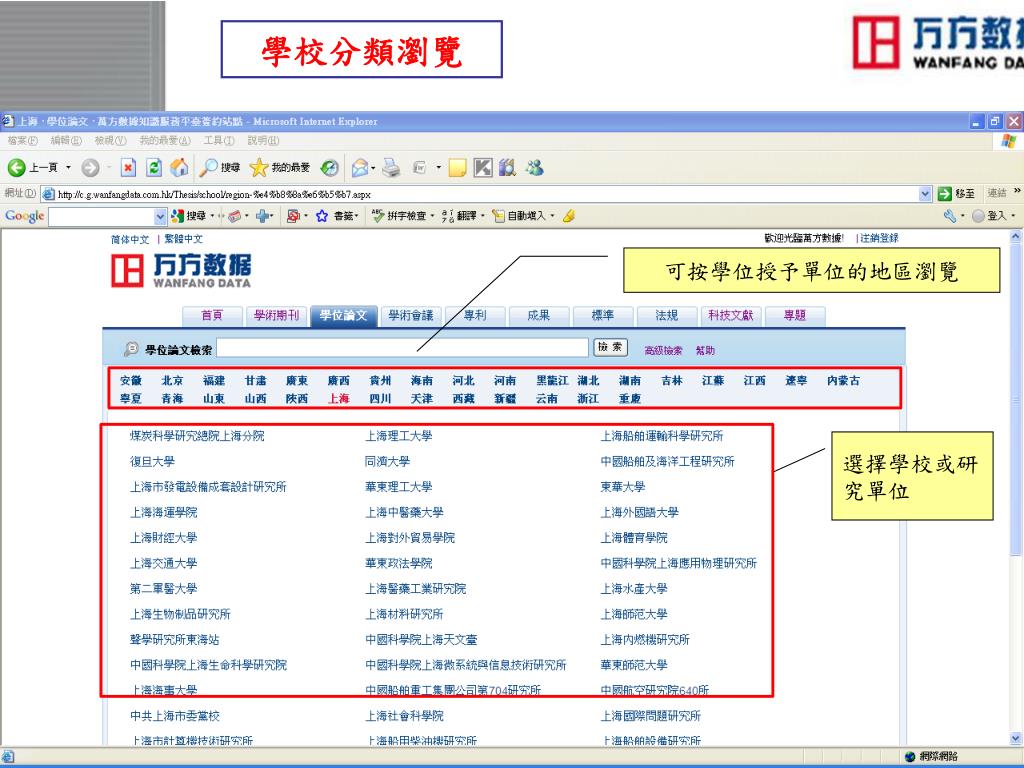Click the IE Forward arrow button
Screen dimensions: 1024x768
(x=90, y=168)
